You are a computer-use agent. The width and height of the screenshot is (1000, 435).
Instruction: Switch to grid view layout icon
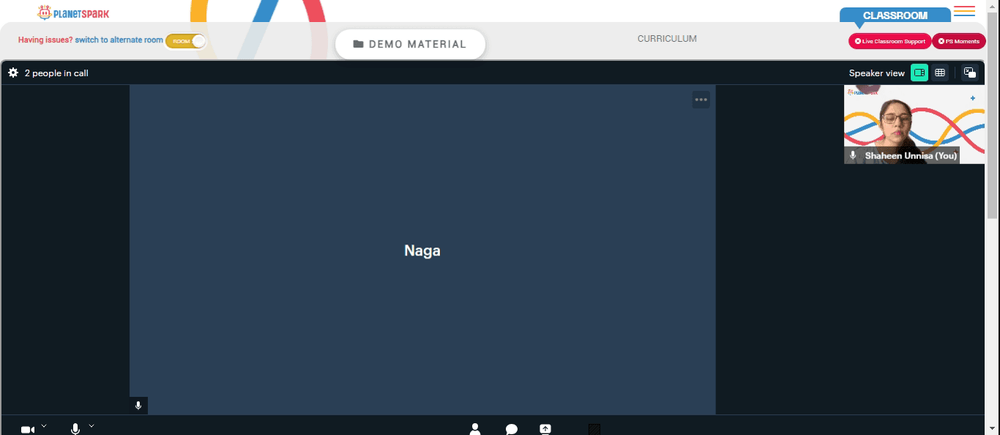pyautogui.click(x=939, y=73)
